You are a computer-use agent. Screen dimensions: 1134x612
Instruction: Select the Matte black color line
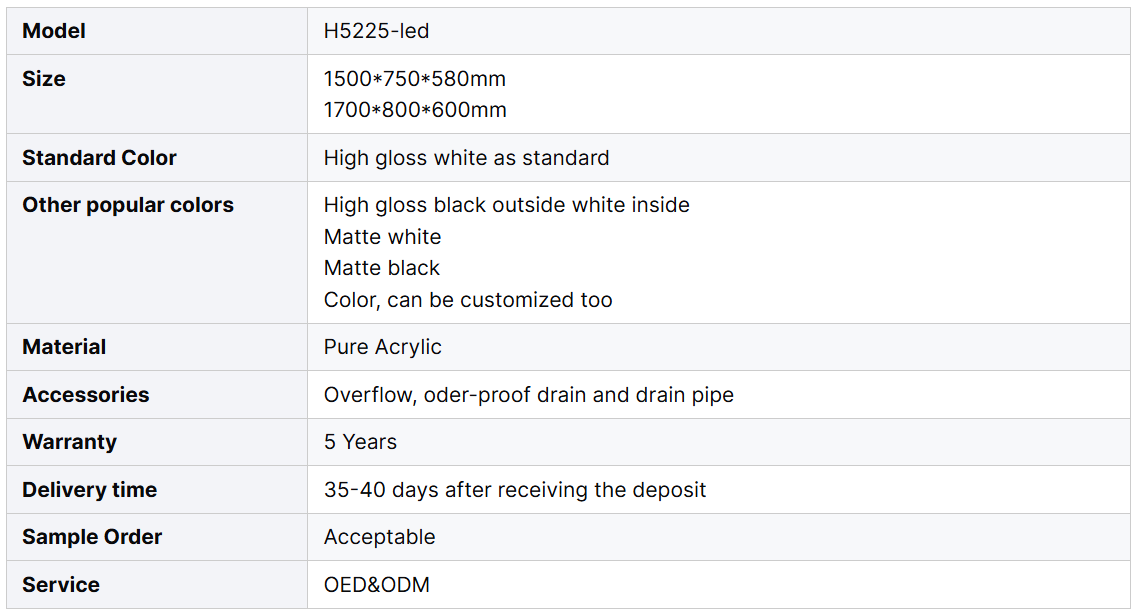point(381,268)
